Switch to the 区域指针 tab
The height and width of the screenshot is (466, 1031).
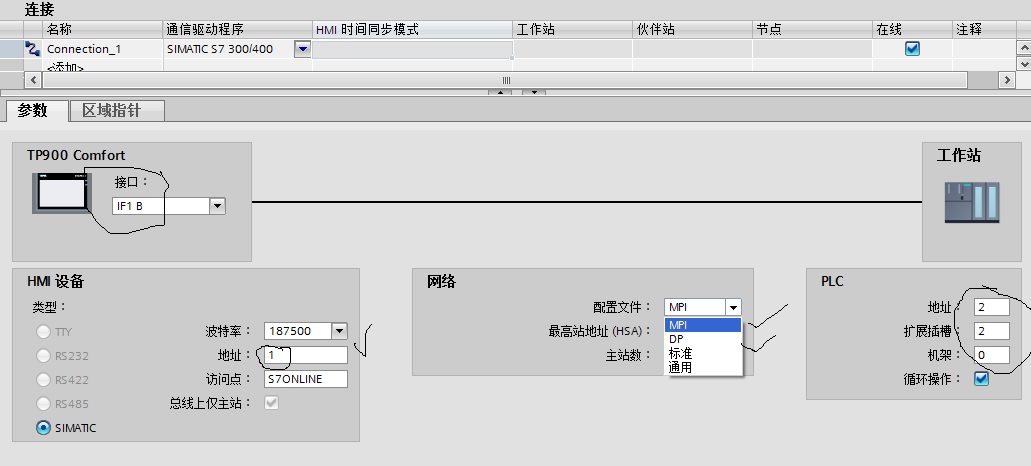coord(116,110)
